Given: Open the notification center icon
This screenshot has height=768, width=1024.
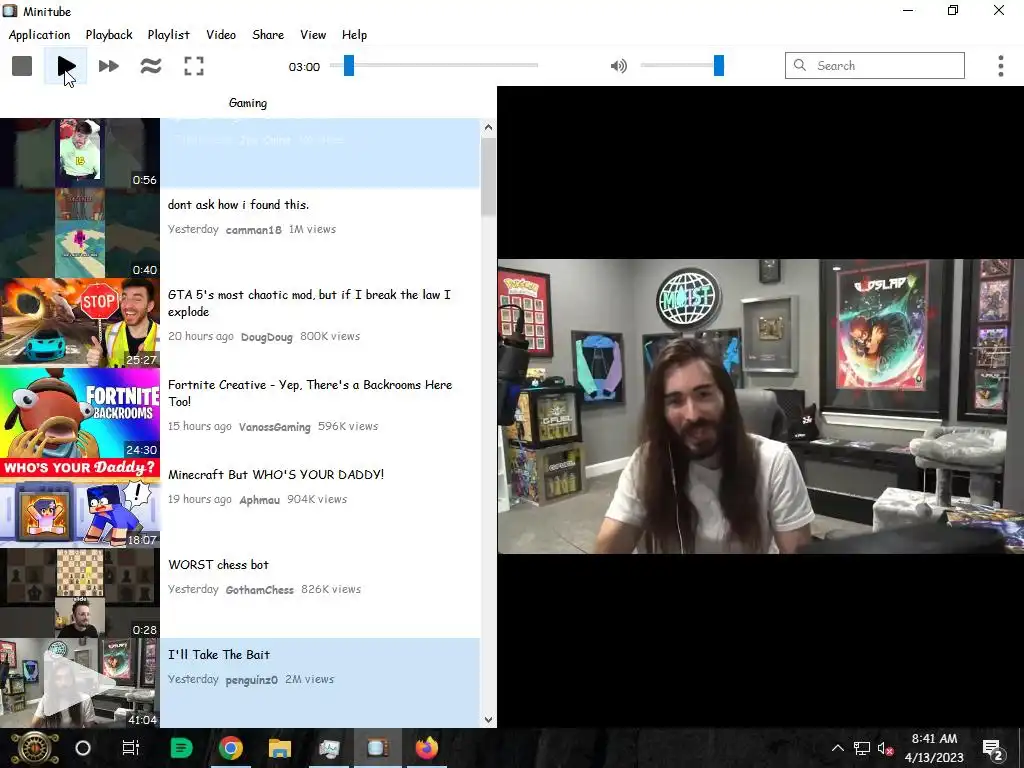Looking at the screenshot, I should [x=993, y=748].
